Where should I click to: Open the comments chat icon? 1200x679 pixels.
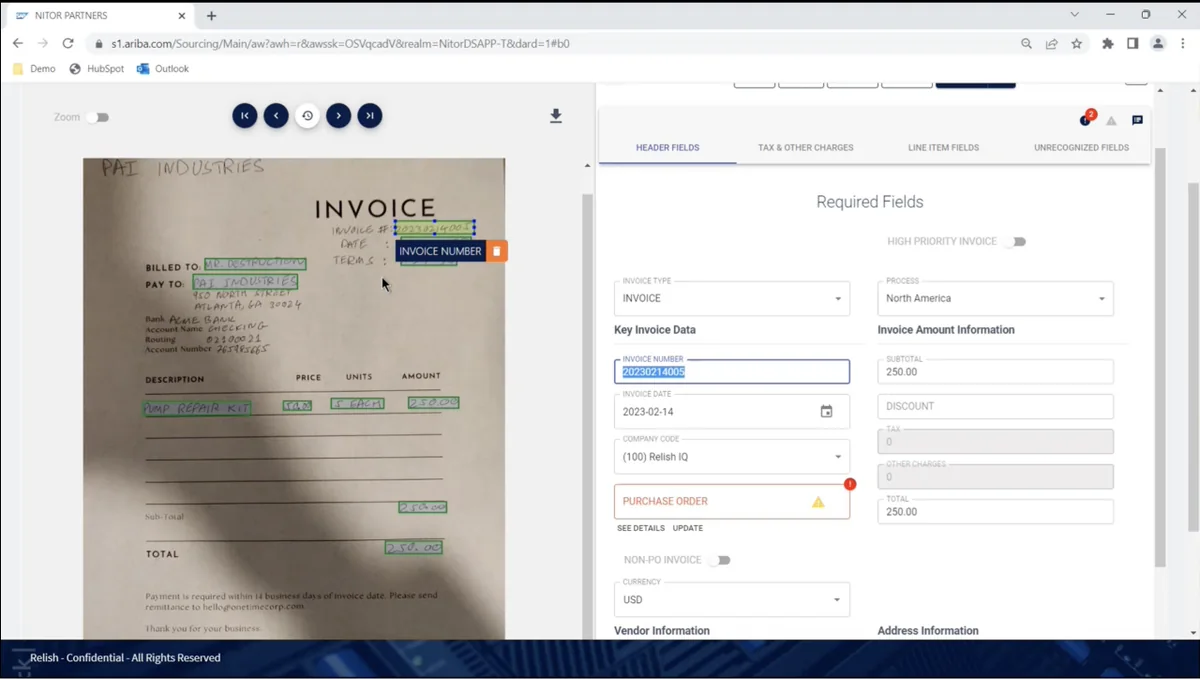pyautogui.click(x=1137, y=120)
